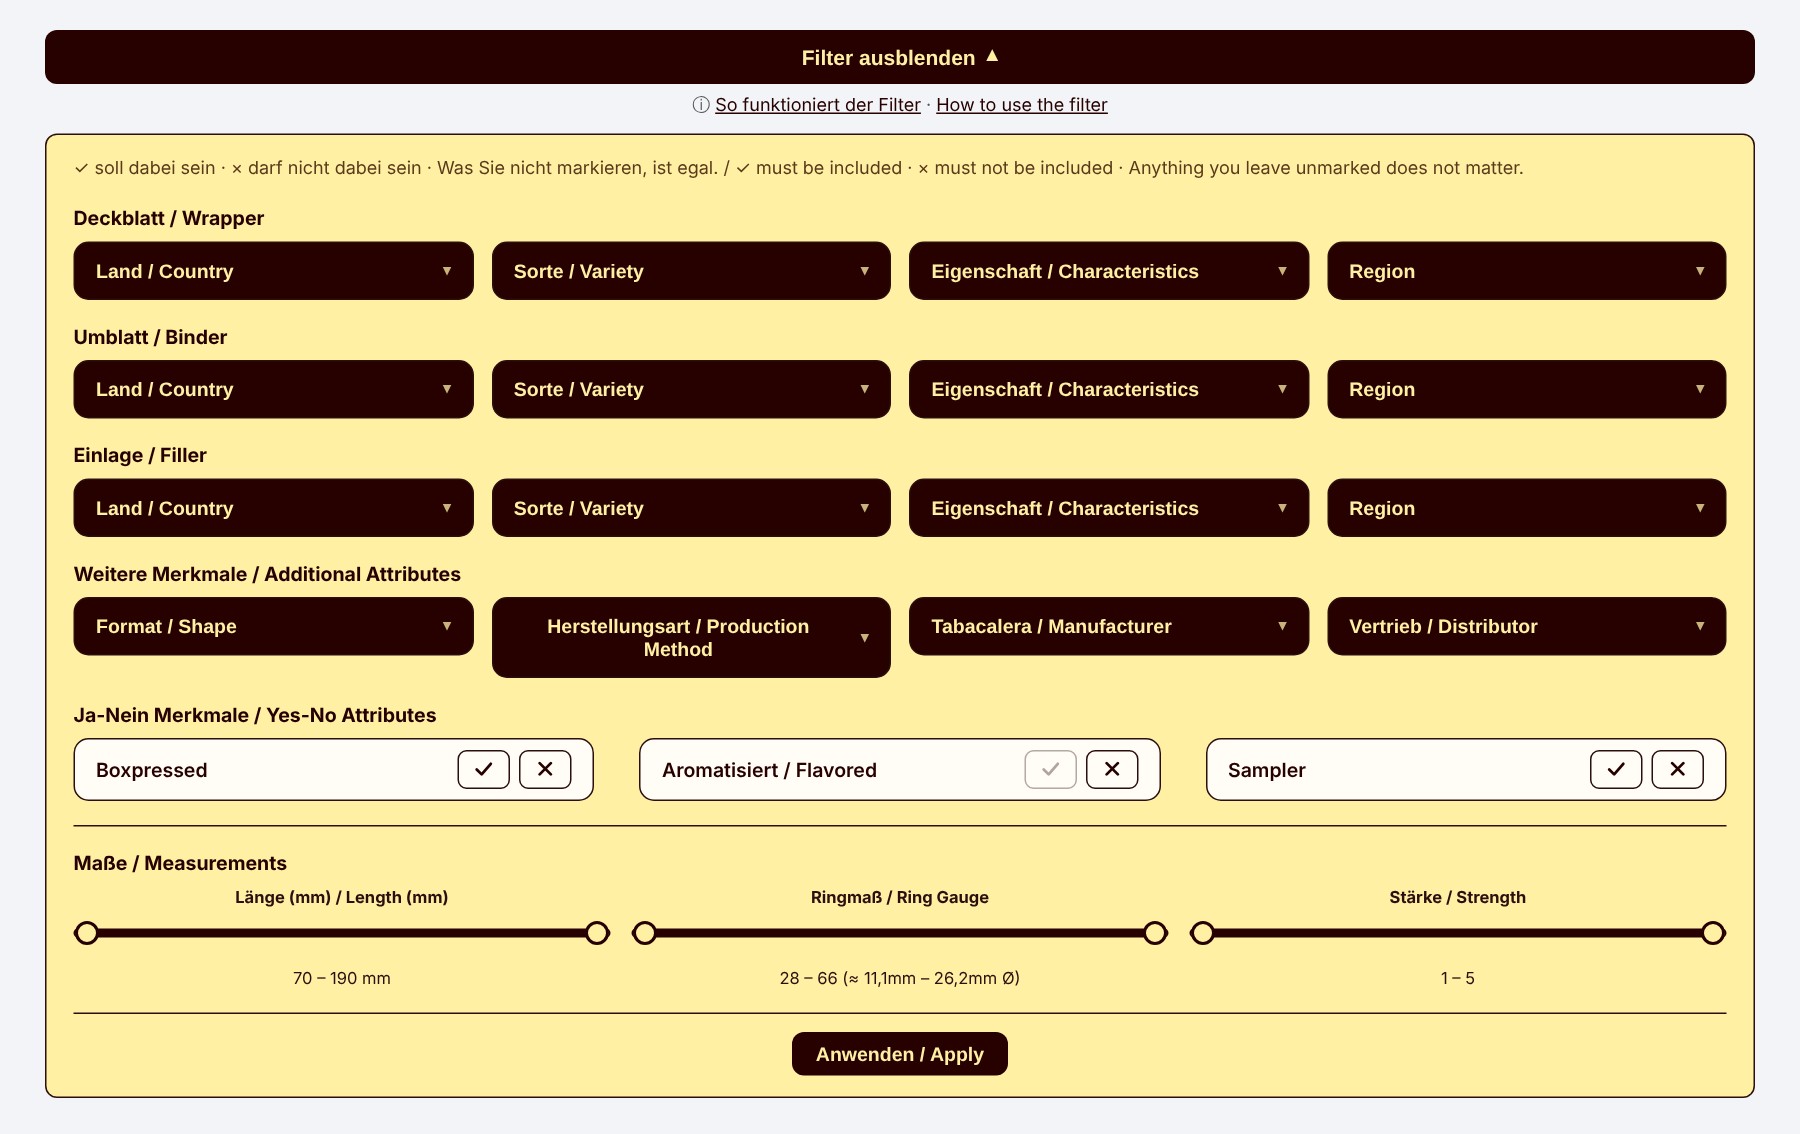Click the Deckblatt / Wrapper section heading
Screen dimensions: 1800x1134
click(169, 218)
